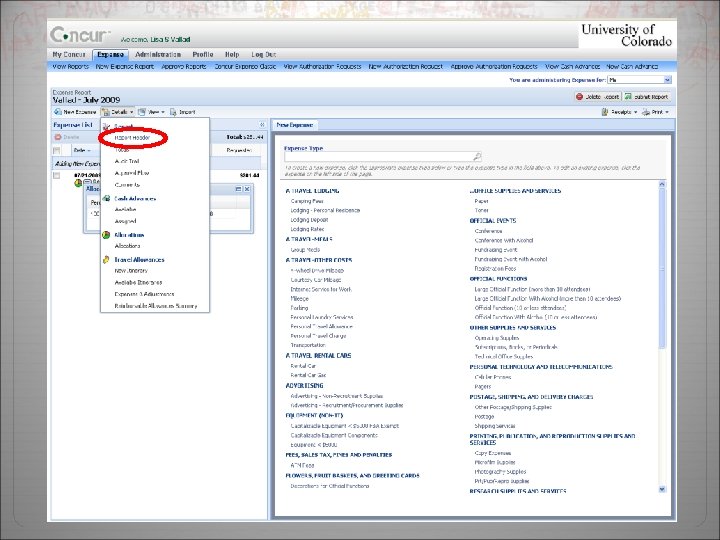The width and height of the screenshot is (720, 540).
Task: Open the Details dropdown menu
Action: coord(118,112)
